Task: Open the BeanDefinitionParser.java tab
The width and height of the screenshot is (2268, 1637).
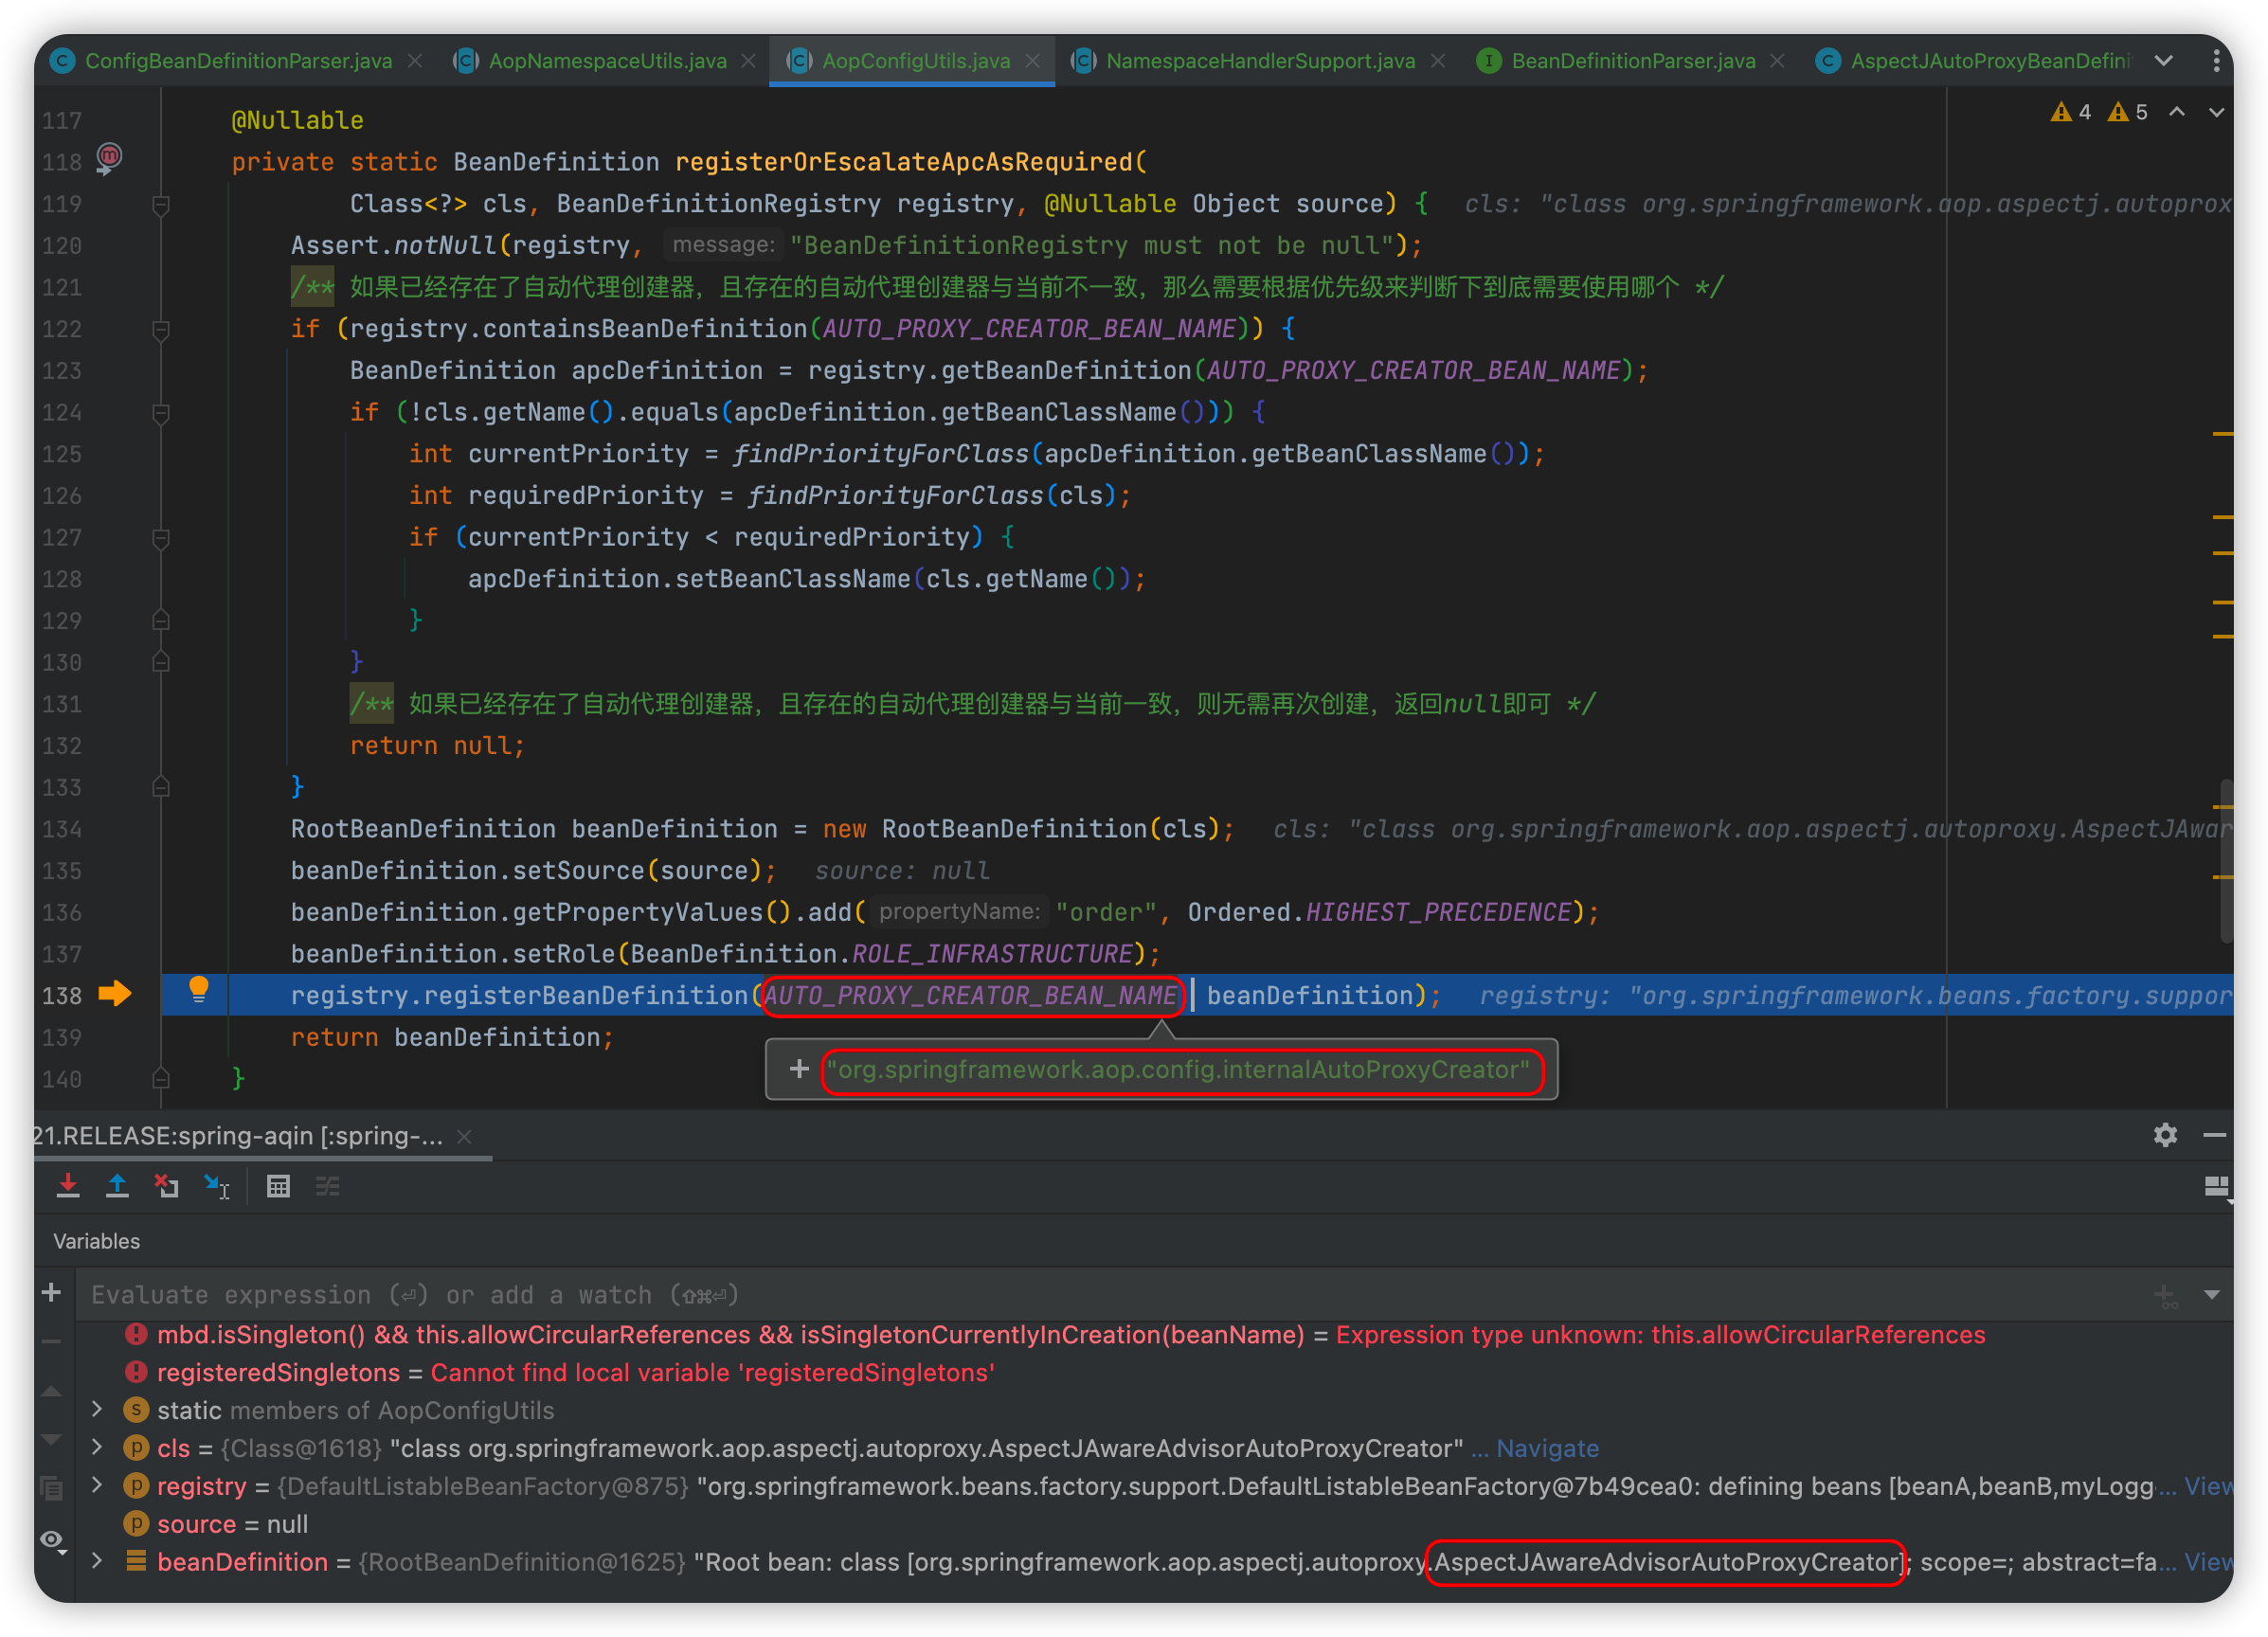Action: click(1632, 61)
